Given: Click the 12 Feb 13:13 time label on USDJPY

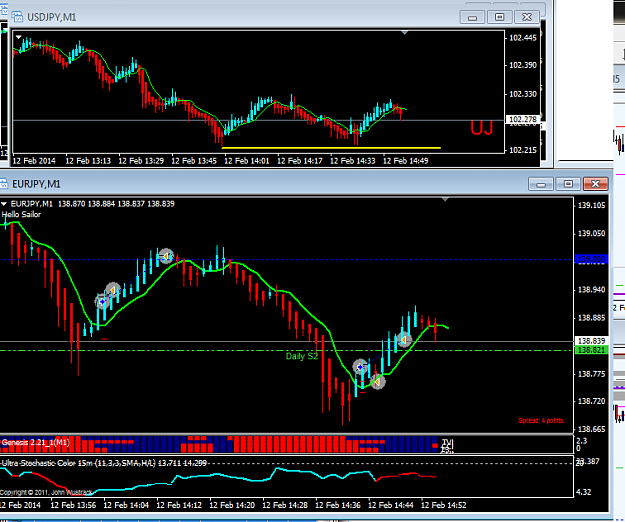Looking at the screenshot, I should tap(88, 161).
